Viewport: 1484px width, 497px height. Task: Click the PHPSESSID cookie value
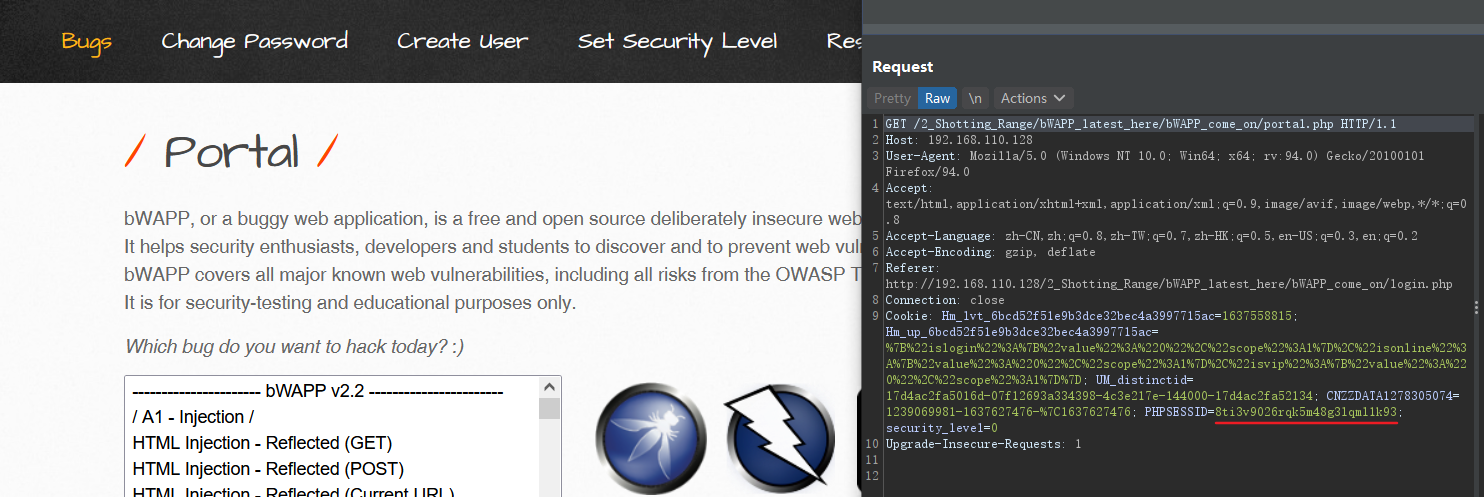(x=1307, y=412)
